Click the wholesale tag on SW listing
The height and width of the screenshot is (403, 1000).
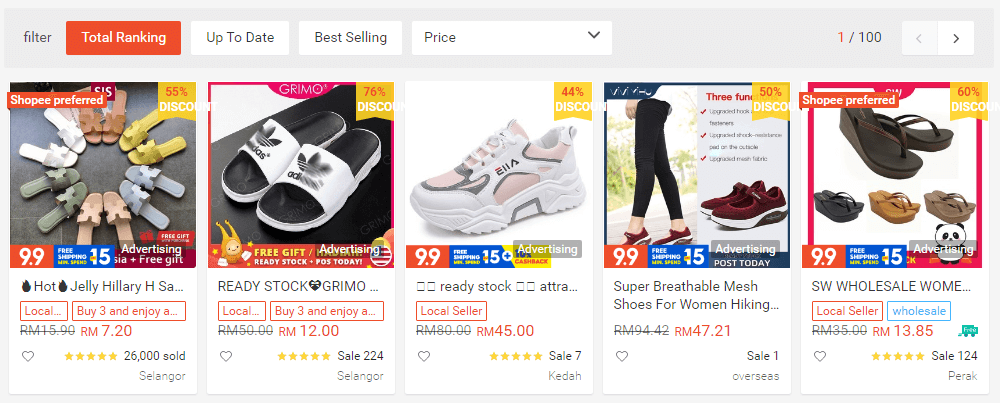coord(919,311)
